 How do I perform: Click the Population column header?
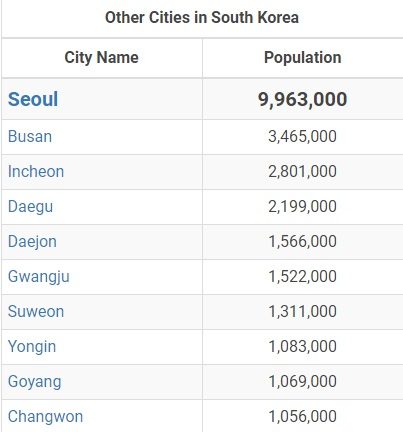(x=303, y=57)
